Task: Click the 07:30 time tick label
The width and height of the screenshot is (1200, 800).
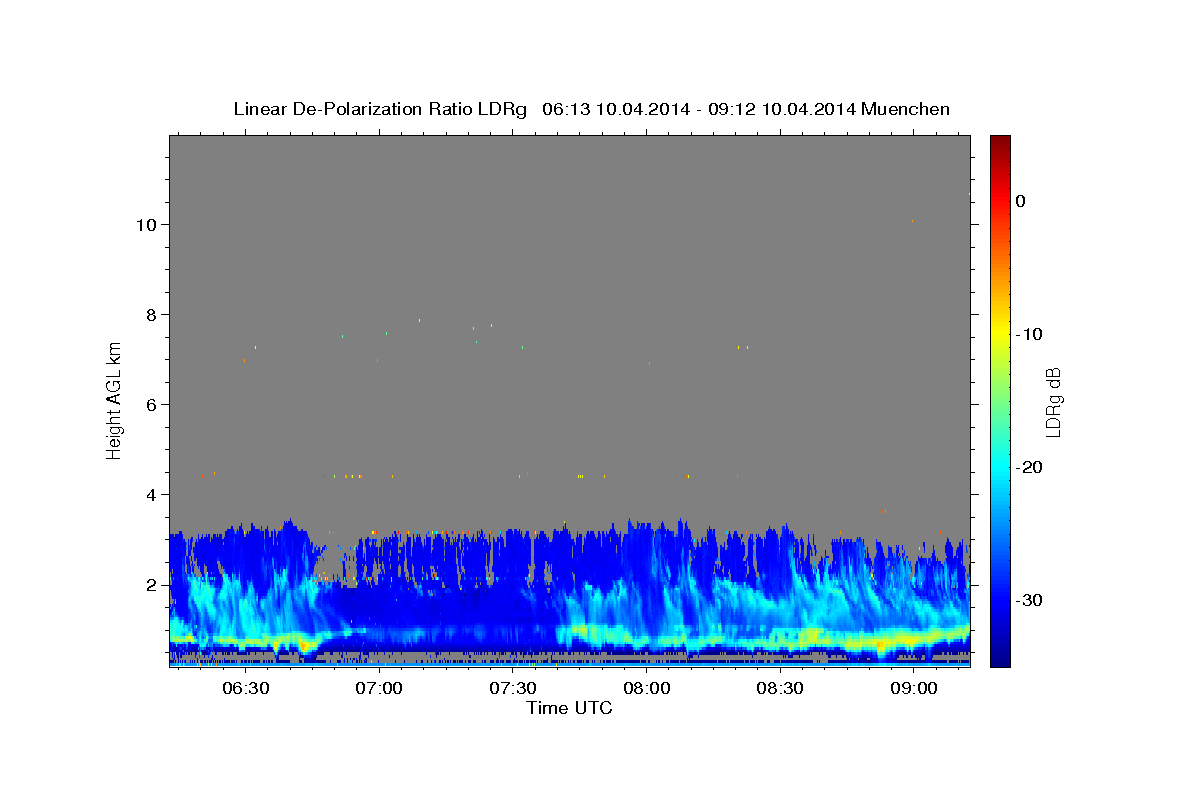Action: point(513,689)
